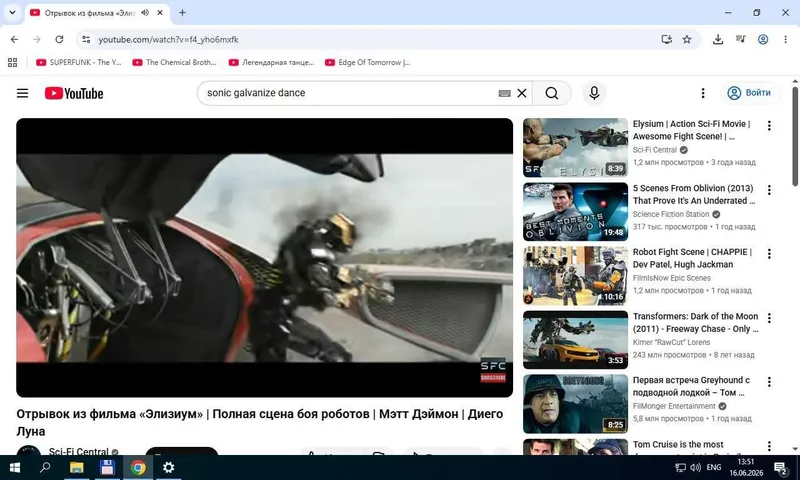Open Windows Start menu

click(x=14, y=467)
